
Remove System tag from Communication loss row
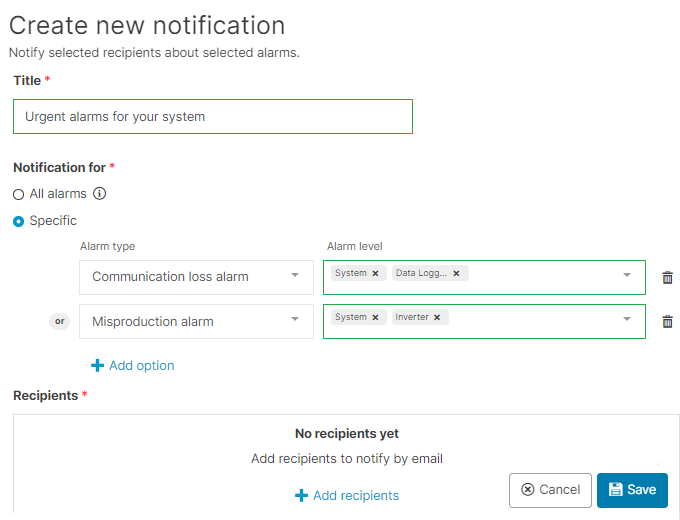[x=375, y=273]
